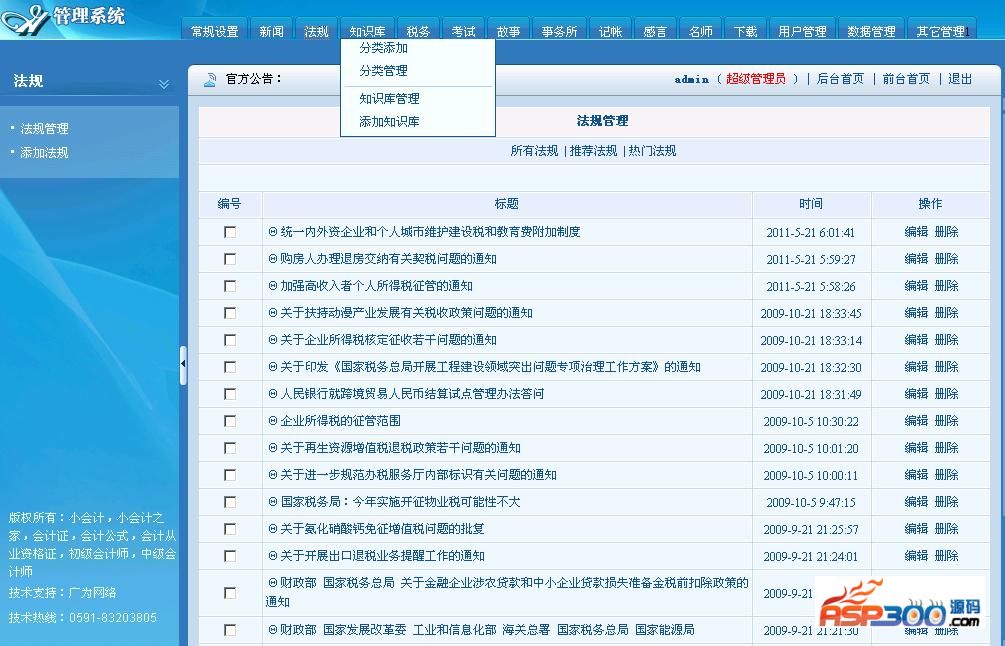Go to 前台首页 link

coord(906,79)
